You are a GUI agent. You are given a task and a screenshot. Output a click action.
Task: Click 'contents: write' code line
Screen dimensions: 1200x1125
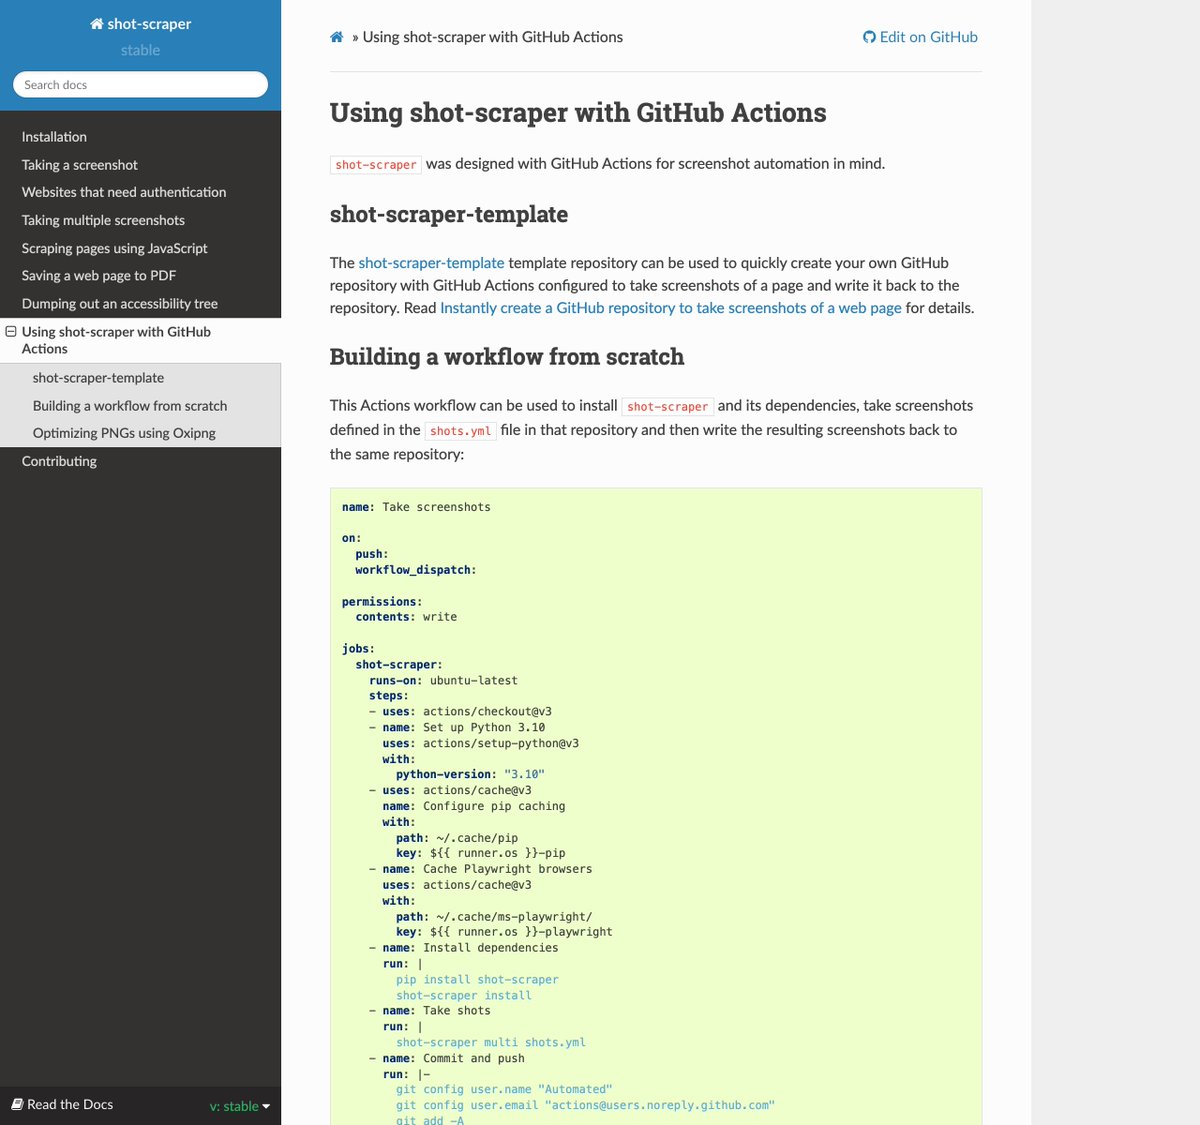pyautogui.click(x=406, y=617)
